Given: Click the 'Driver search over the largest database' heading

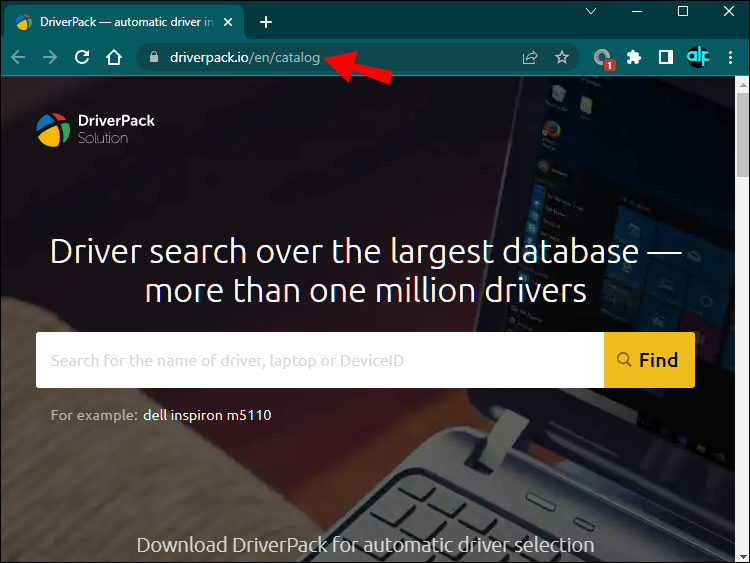Looking at the screenshot, I should click(x=366, y=271).
